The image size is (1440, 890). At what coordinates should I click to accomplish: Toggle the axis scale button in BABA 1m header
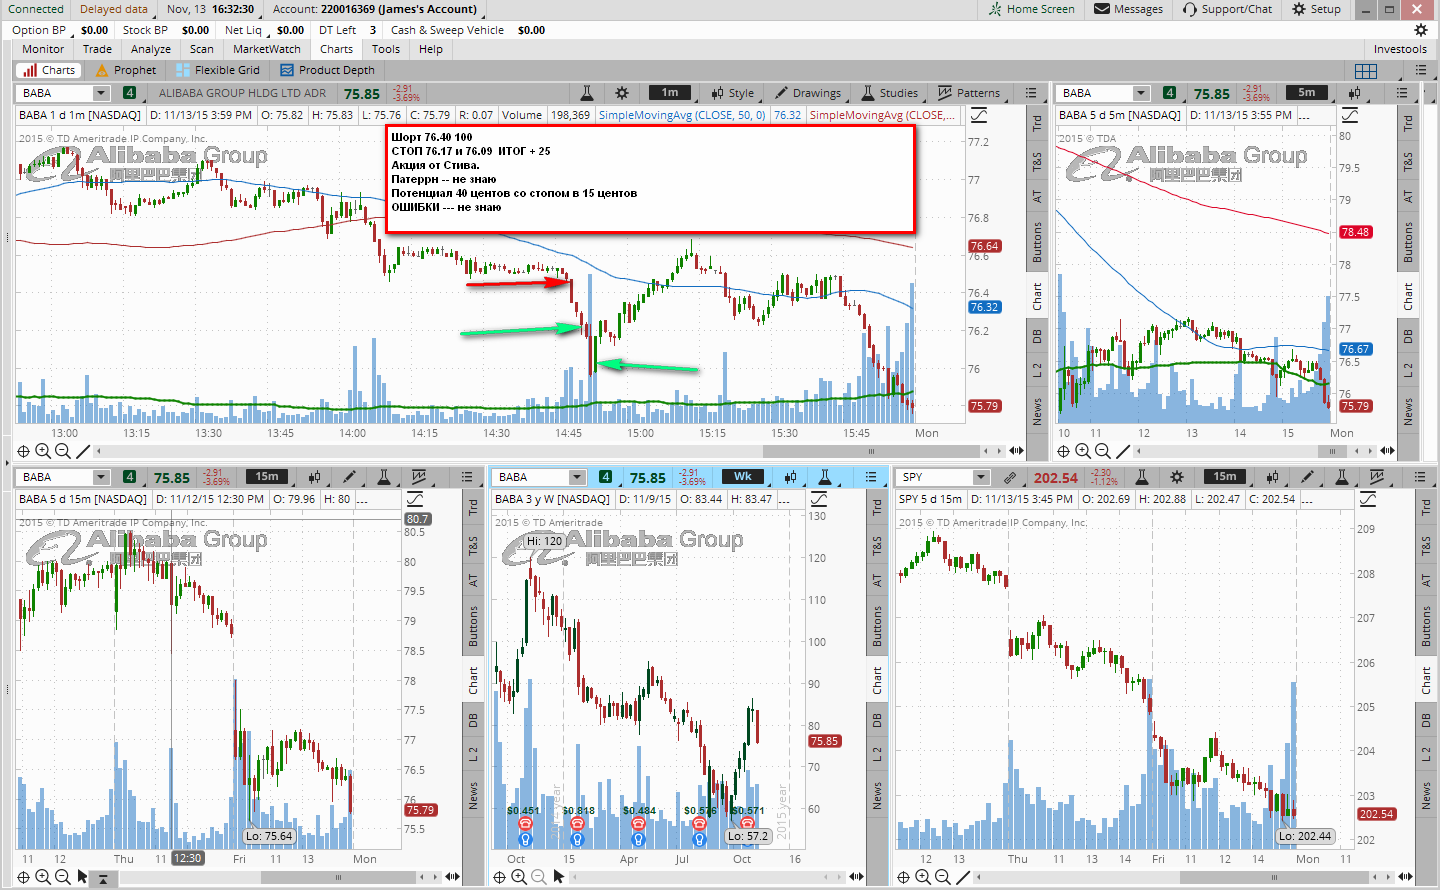coord(979,115)
